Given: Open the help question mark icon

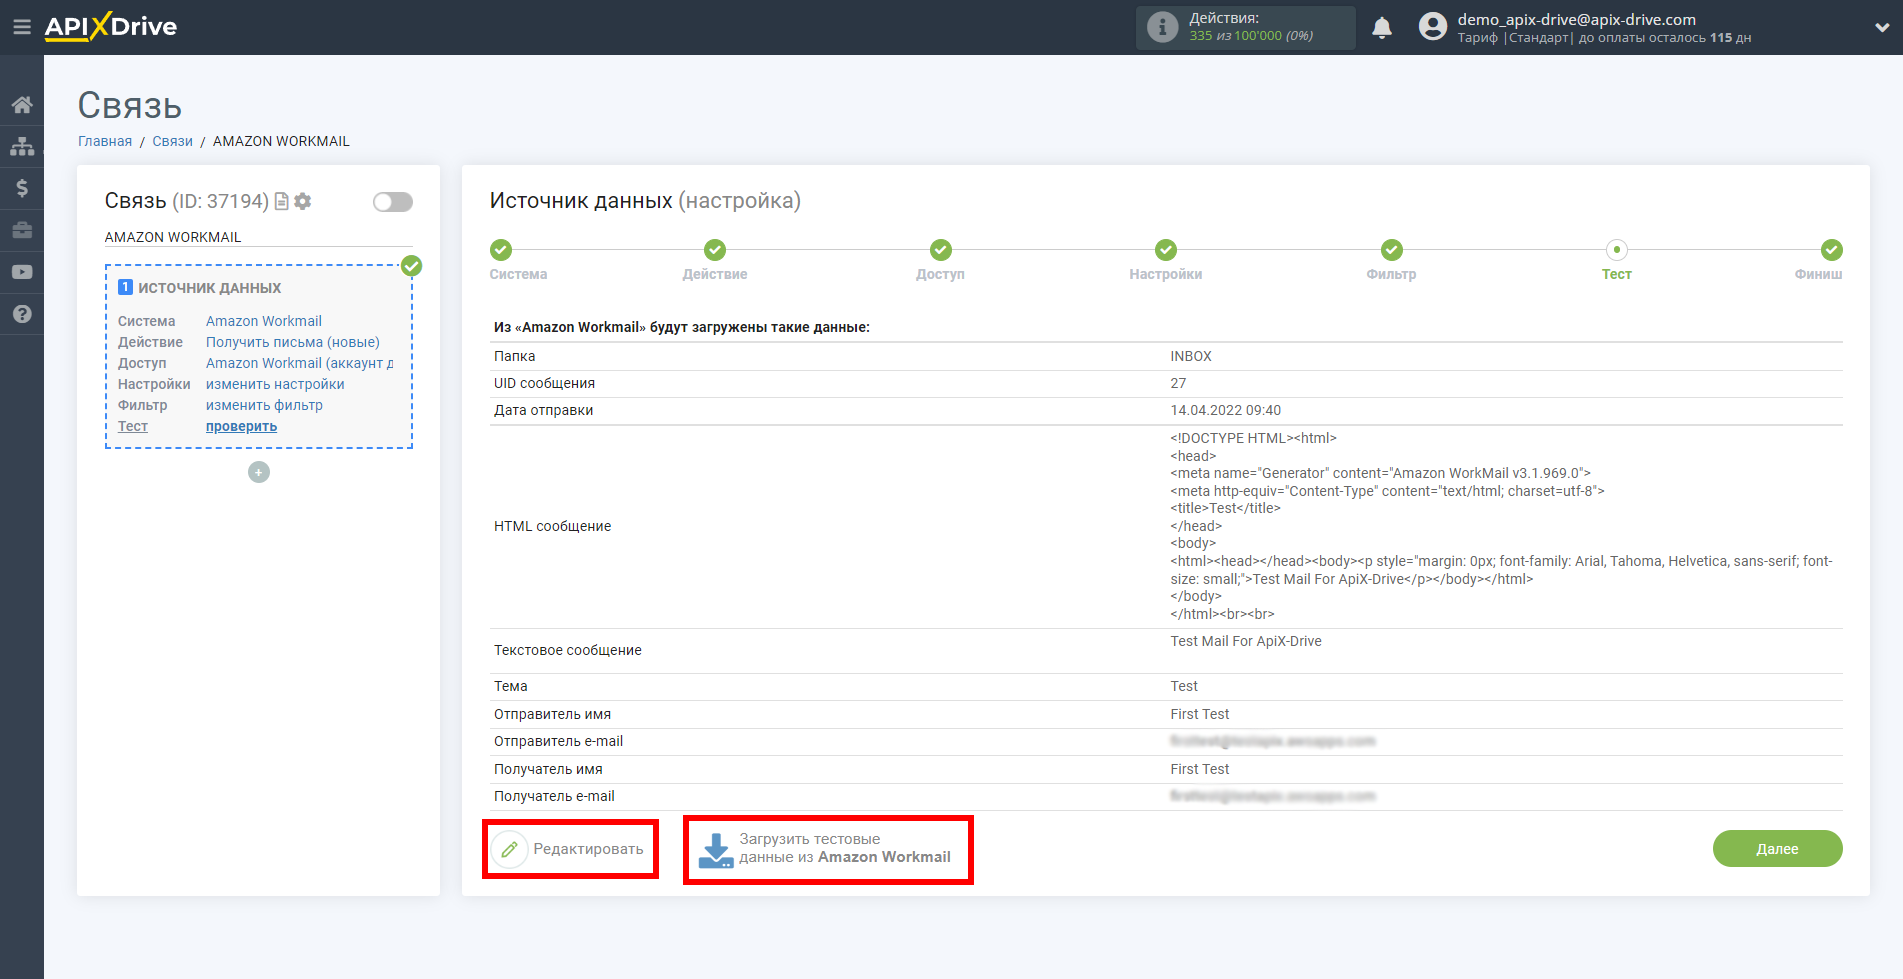Looking at the screenshot, I should tap(22, 314).
